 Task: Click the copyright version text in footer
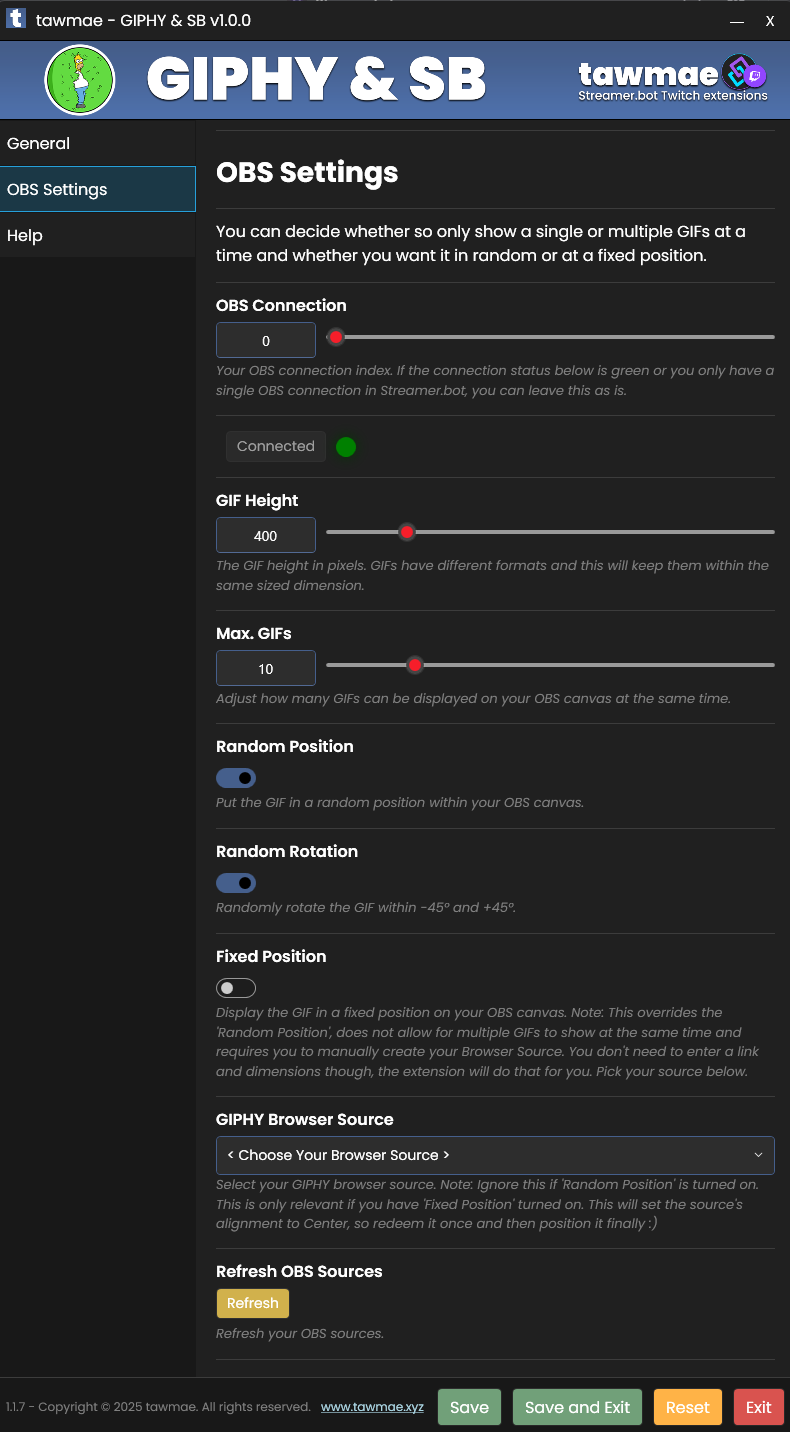[158, 1407]
